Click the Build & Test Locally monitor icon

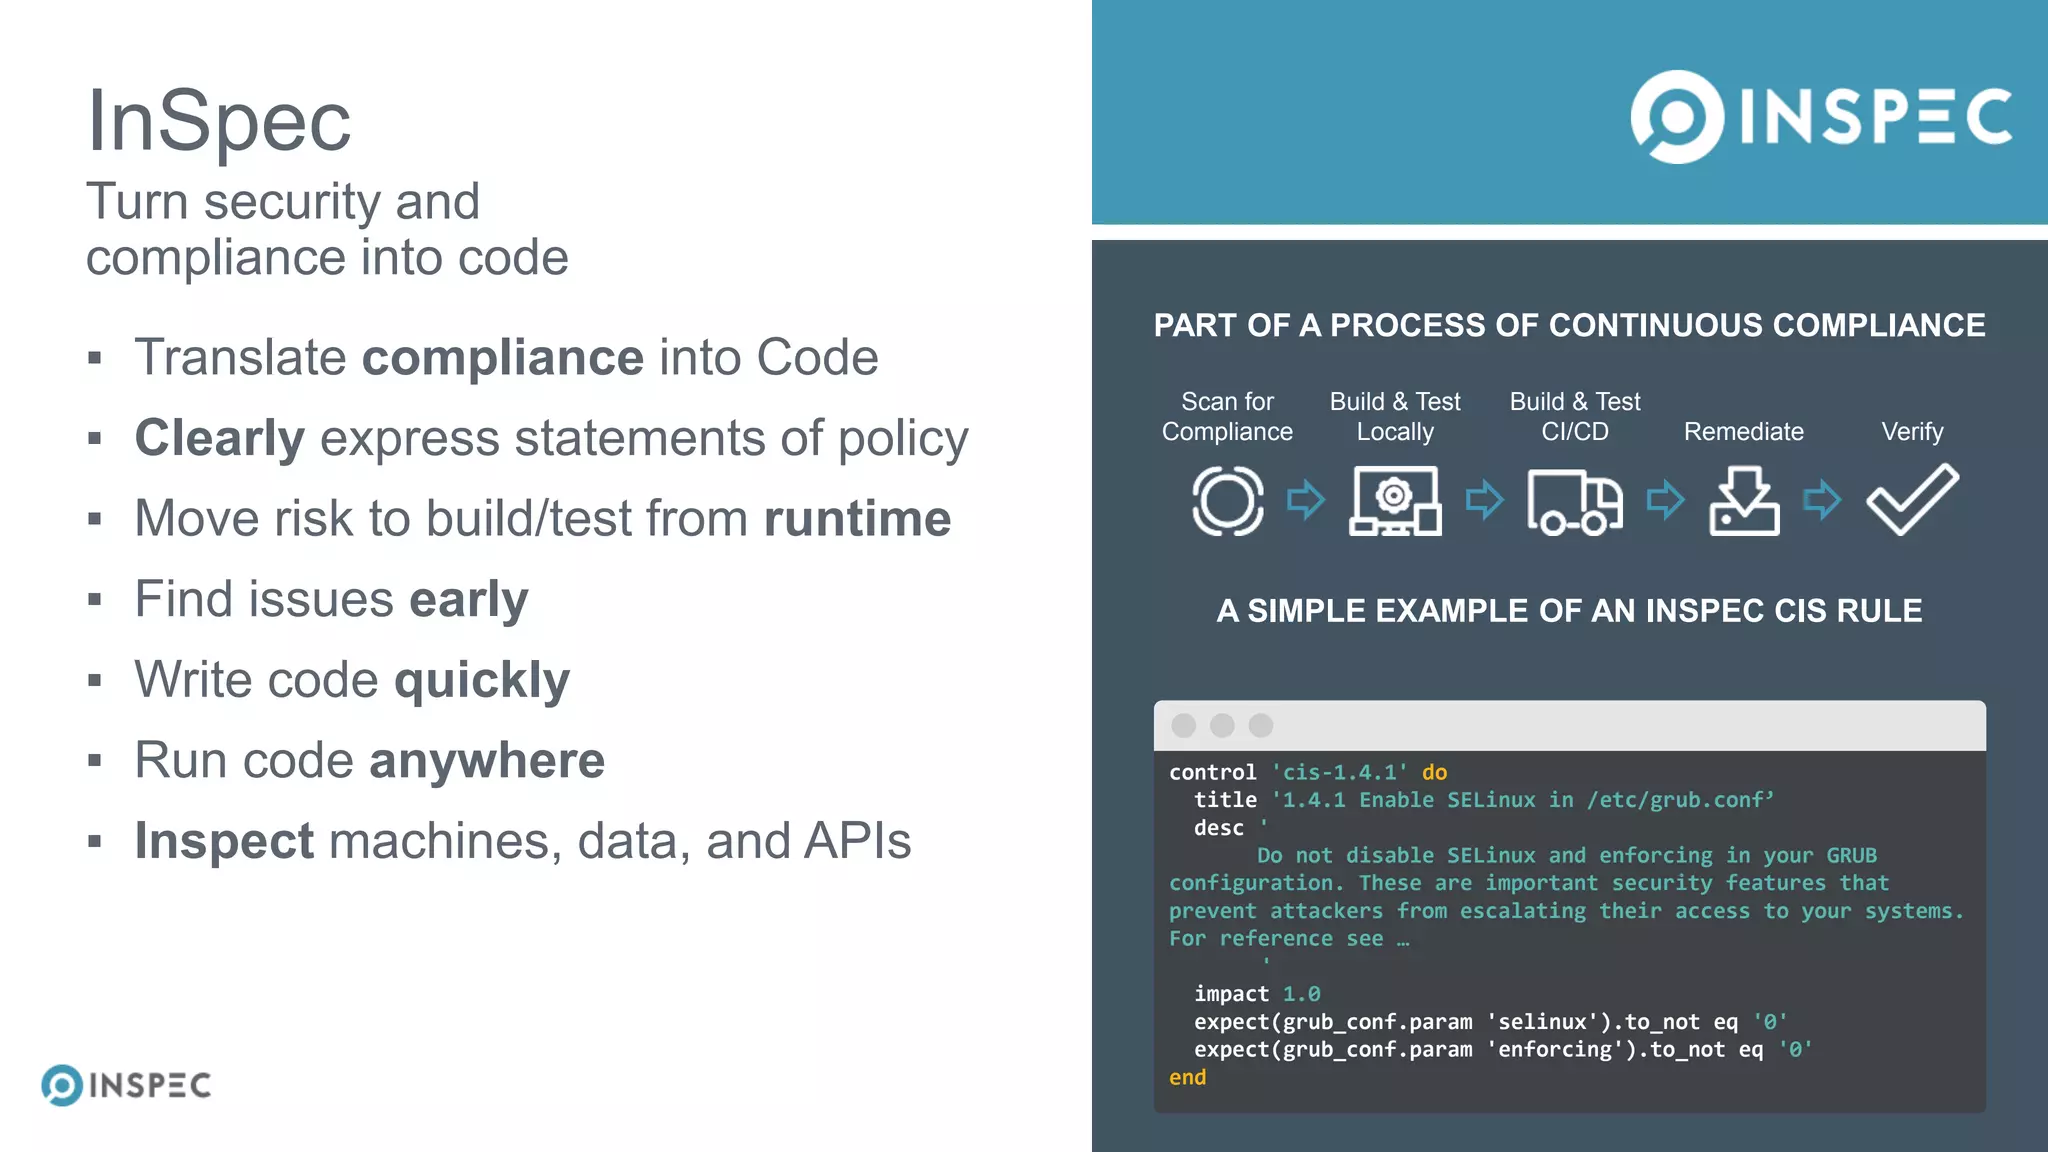(1396, 500)
